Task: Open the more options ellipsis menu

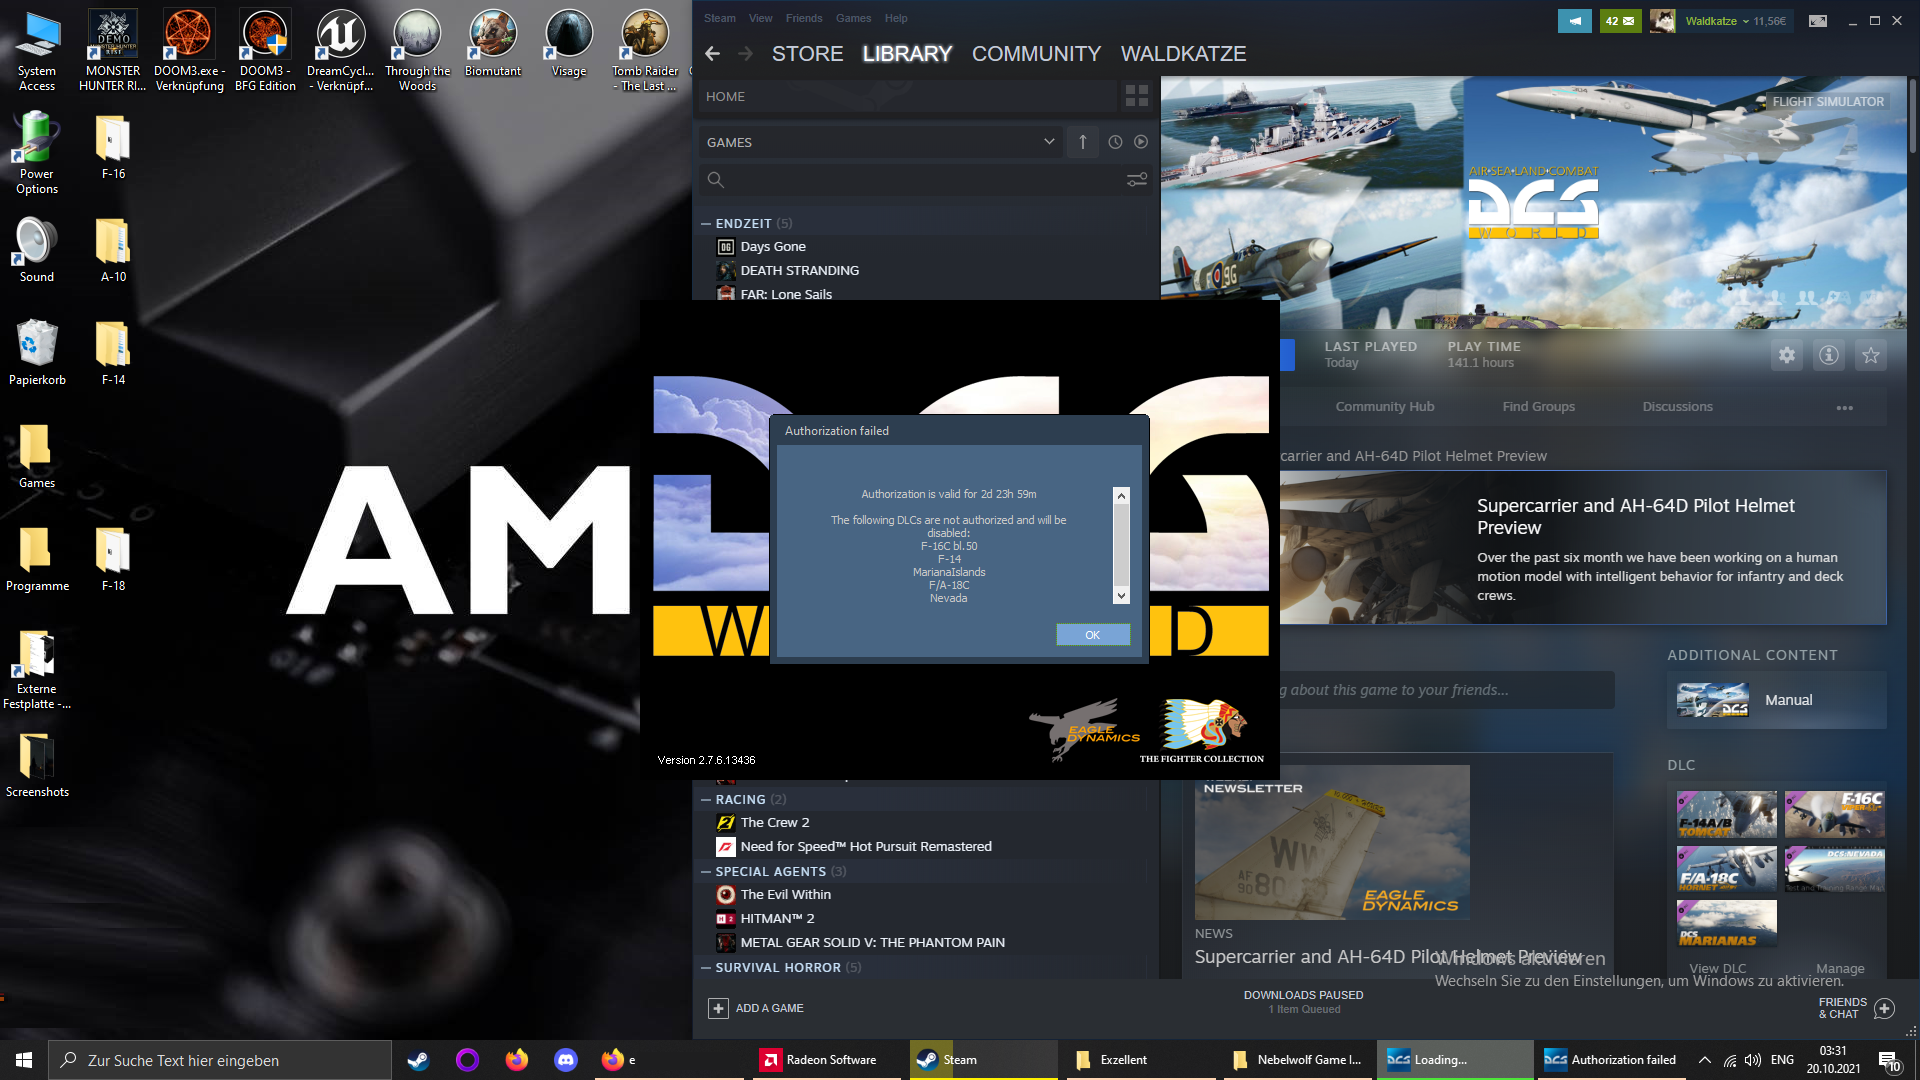Action: (1845, 408)
